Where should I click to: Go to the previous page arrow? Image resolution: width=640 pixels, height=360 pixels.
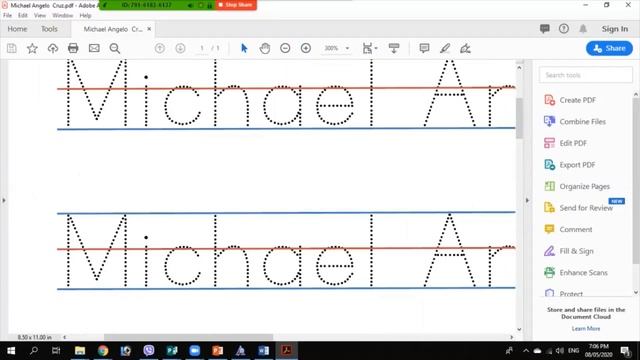tap(160, 48)
